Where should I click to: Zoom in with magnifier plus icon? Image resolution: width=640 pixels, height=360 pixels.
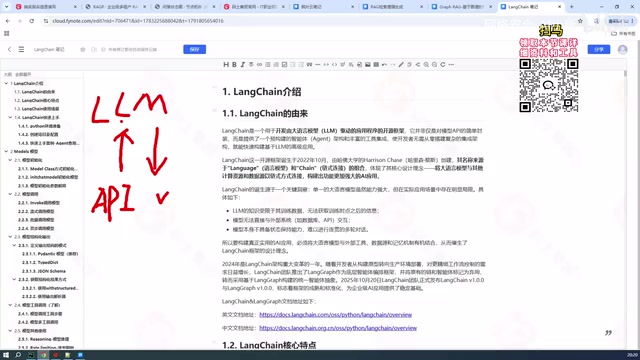click(x=426, y=64)
